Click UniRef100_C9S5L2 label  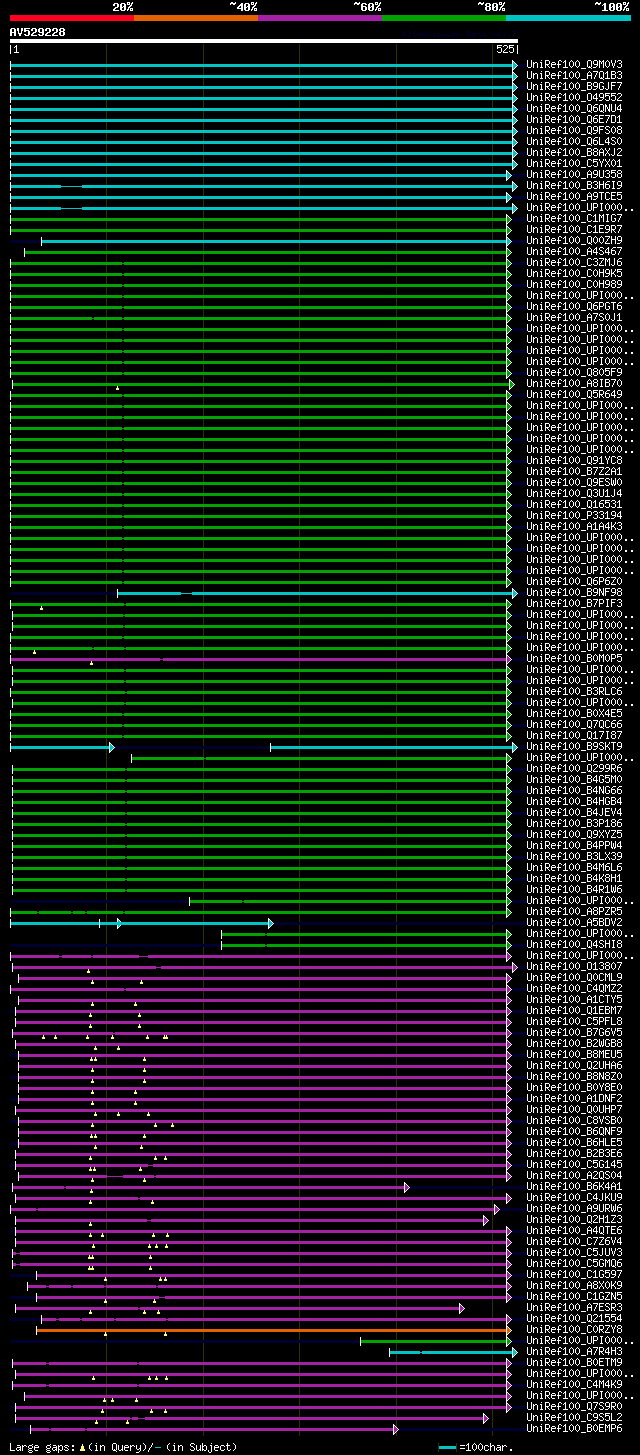click(x=575, y=1417)
